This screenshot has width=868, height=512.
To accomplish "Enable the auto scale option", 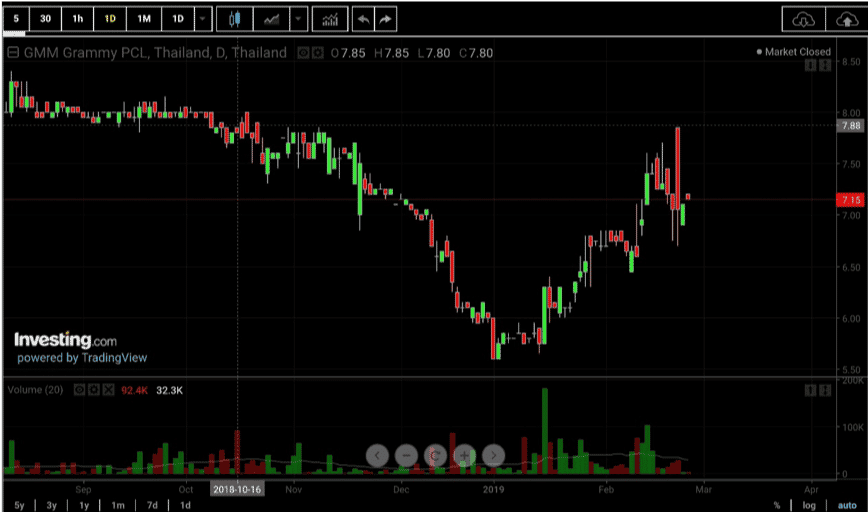I will click(847, 505).
